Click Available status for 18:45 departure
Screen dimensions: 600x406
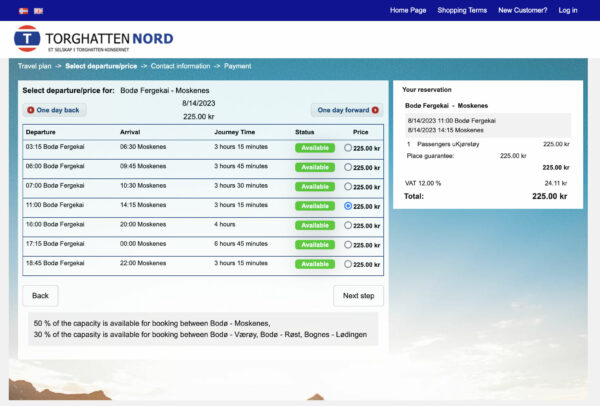tap(315, 264)
